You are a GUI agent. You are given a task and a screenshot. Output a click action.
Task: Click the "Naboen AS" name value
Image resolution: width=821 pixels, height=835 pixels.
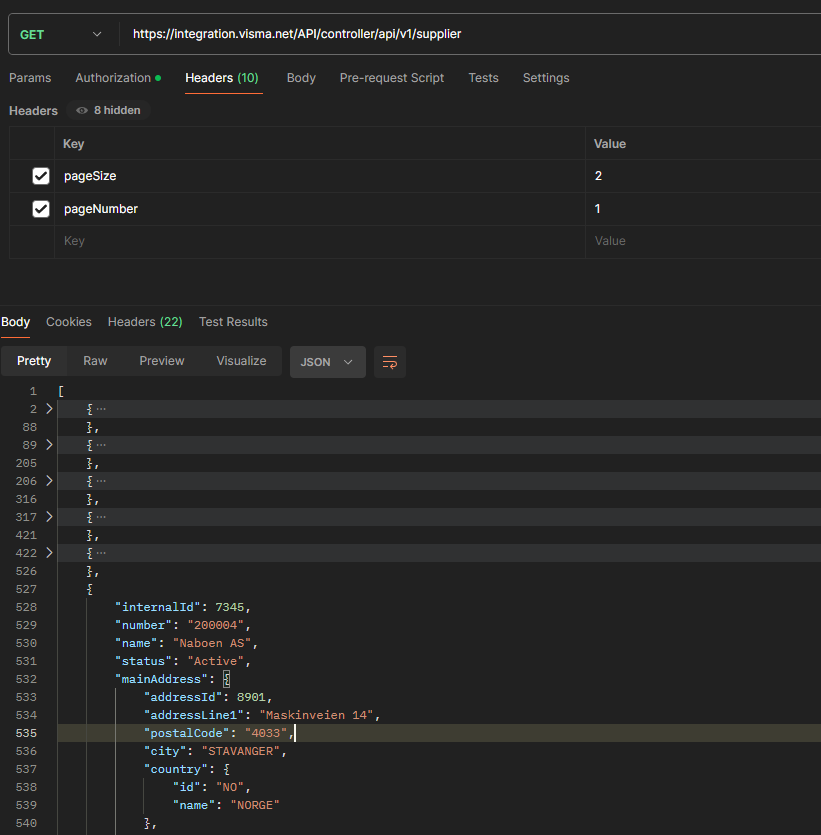(x=212, y=643)
